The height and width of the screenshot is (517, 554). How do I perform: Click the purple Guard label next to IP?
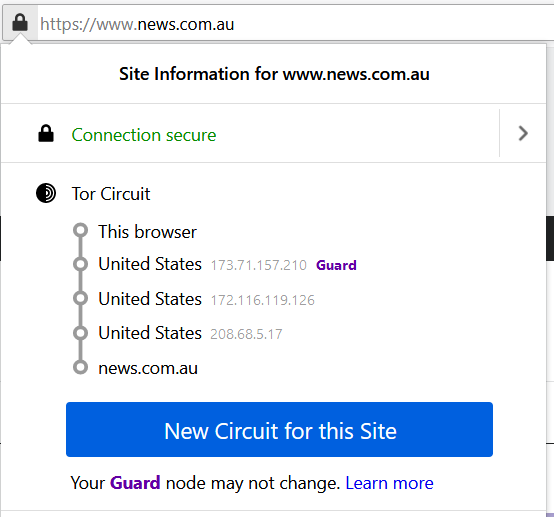pyautogui.click(x=336, y=265)
